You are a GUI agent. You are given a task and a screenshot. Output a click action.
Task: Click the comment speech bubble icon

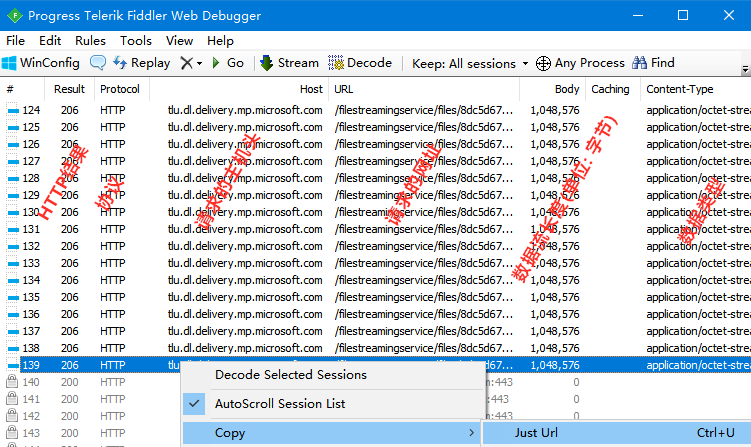98,63
